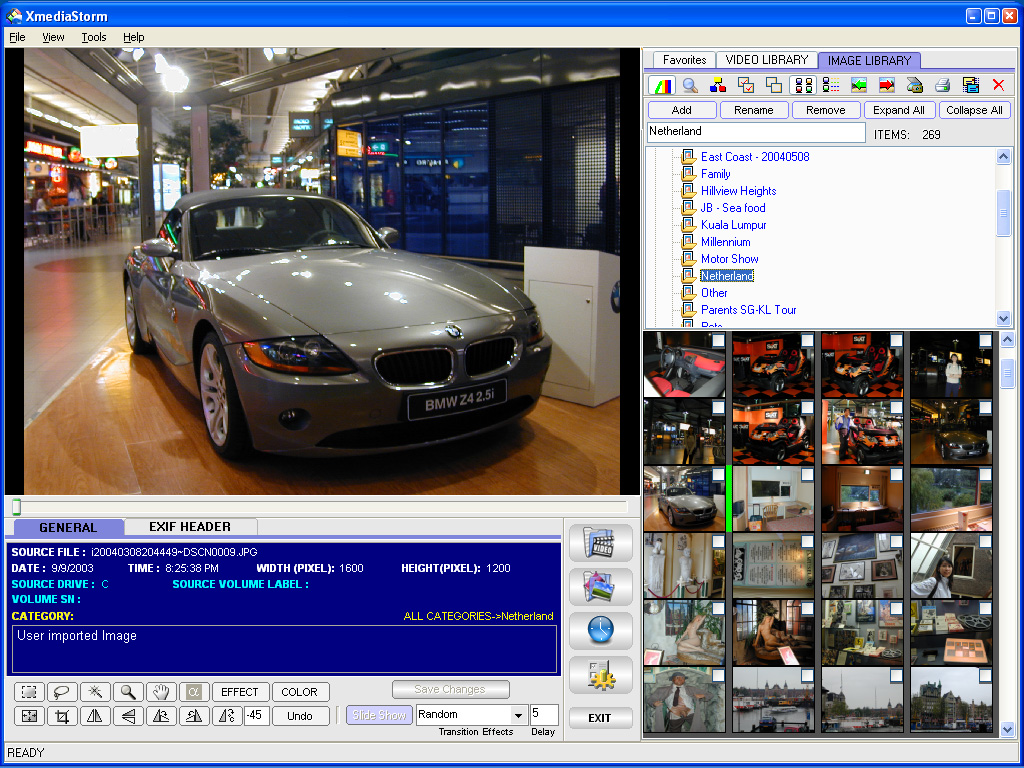Screen dimensions: 1024x768
Task: Click the category hierarchy icon
Action: pos(718,85)
